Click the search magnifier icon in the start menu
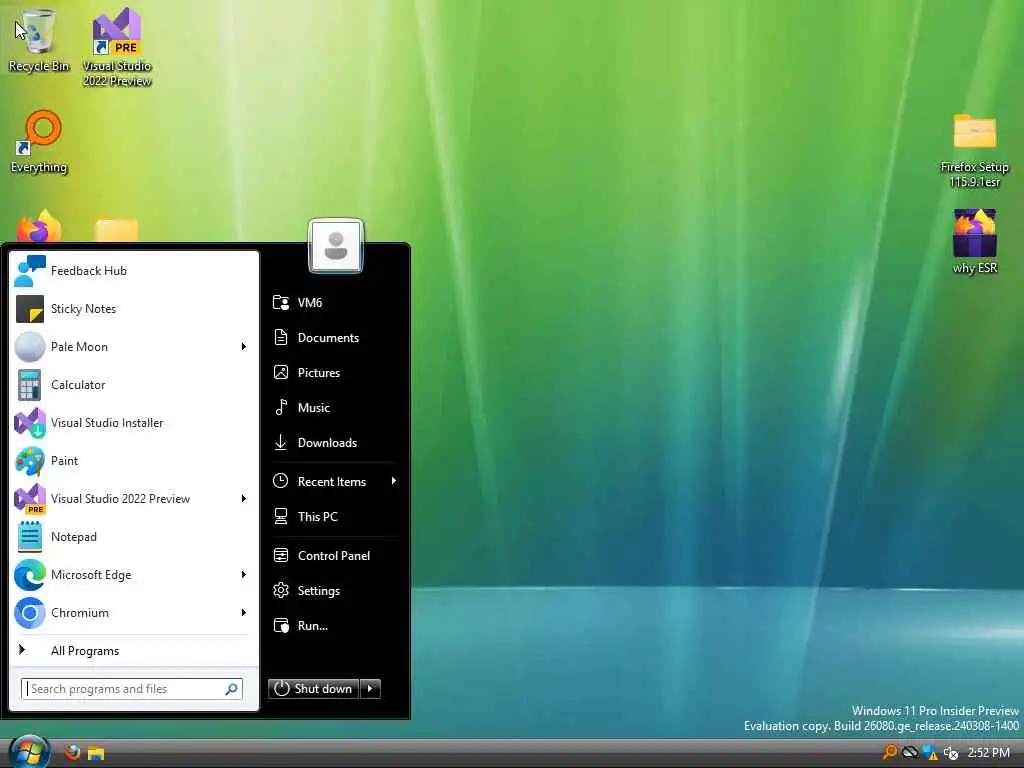The width and height of the screenshot is (1024, 768). 232,689
